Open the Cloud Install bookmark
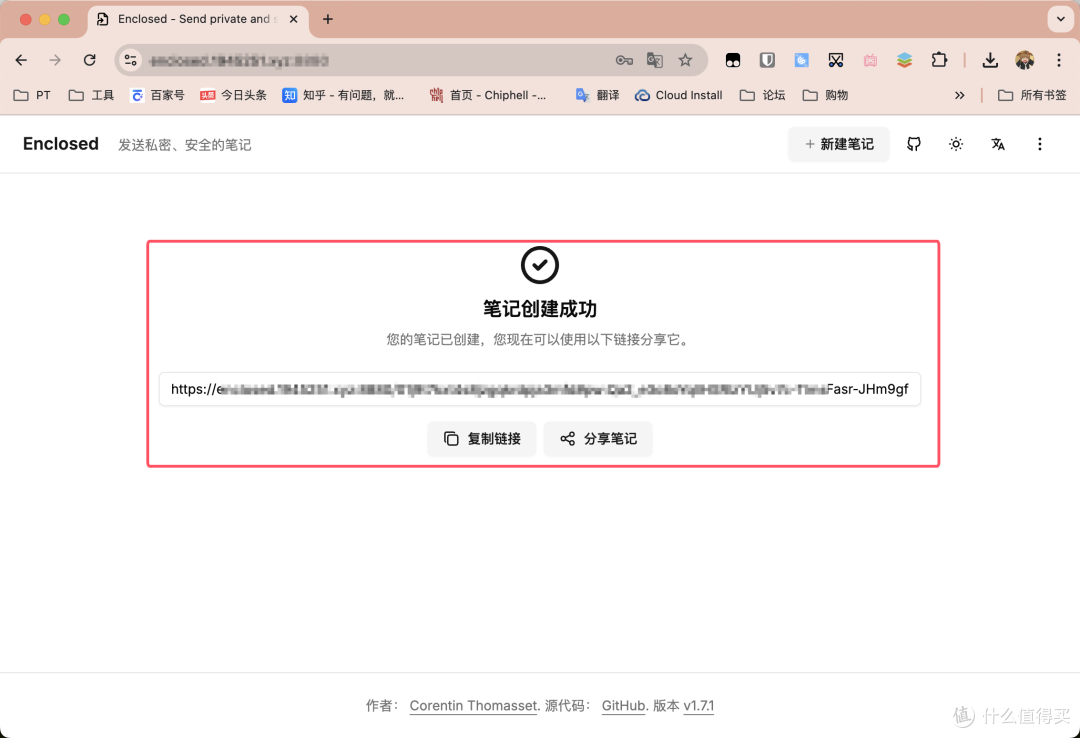The width and height of the screenshot is (1080, 738). click(678, 95)
